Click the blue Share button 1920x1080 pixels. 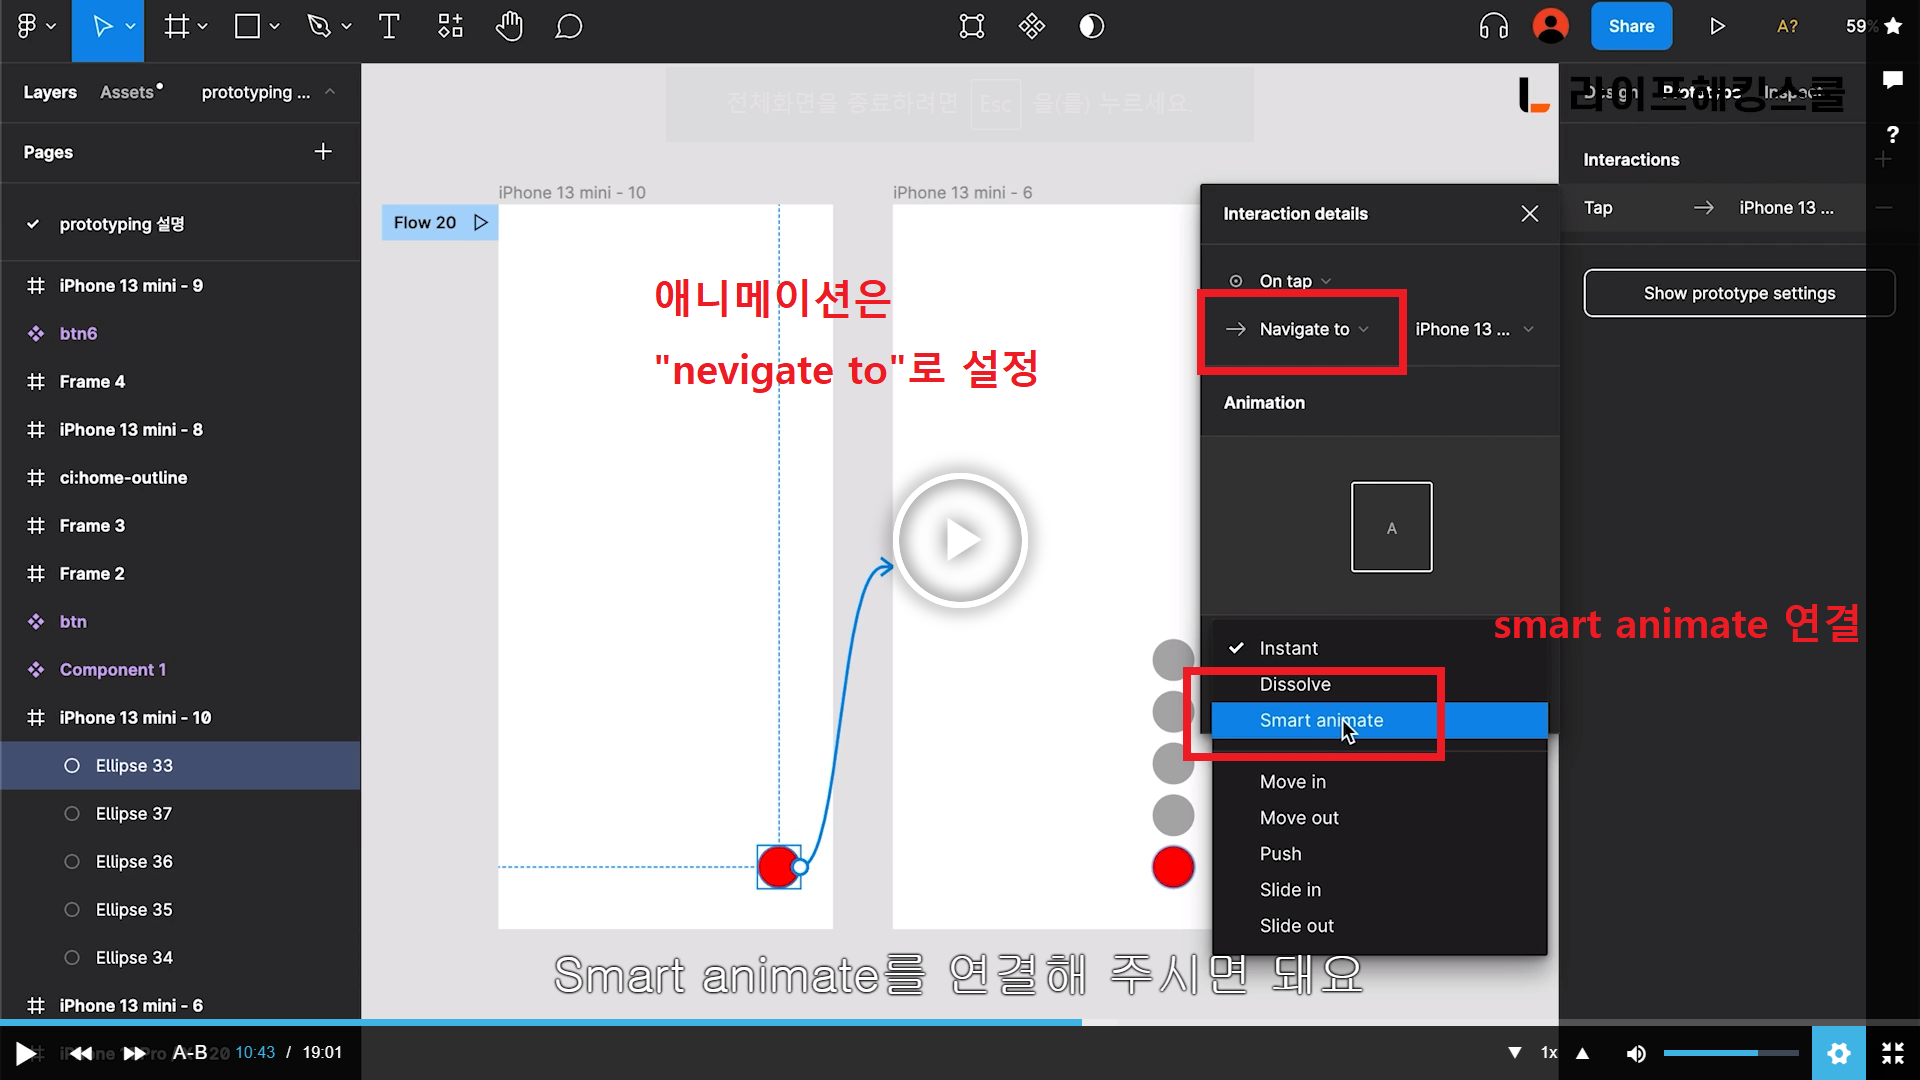click(1630, 27)
